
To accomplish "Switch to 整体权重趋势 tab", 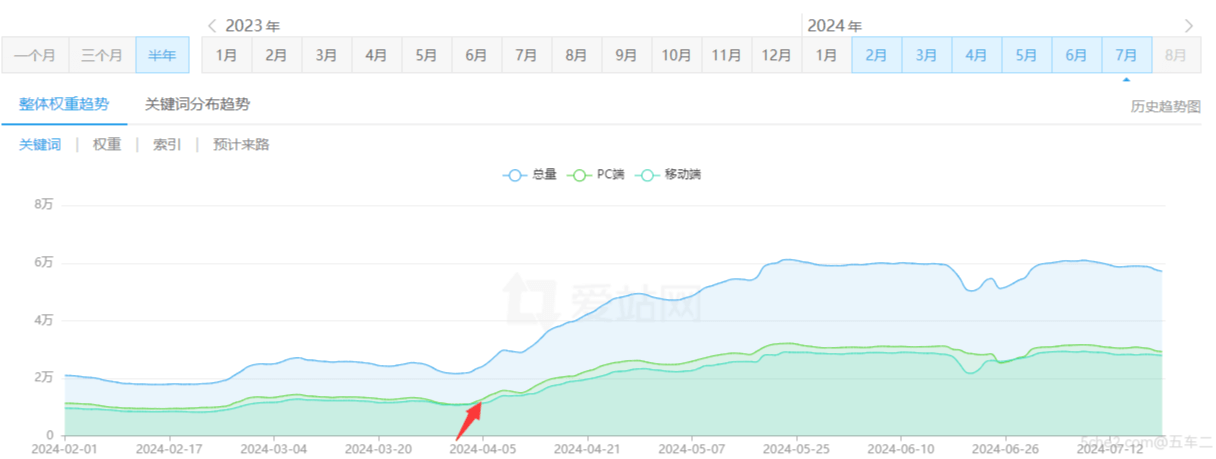I will click(x=64, y=104).
